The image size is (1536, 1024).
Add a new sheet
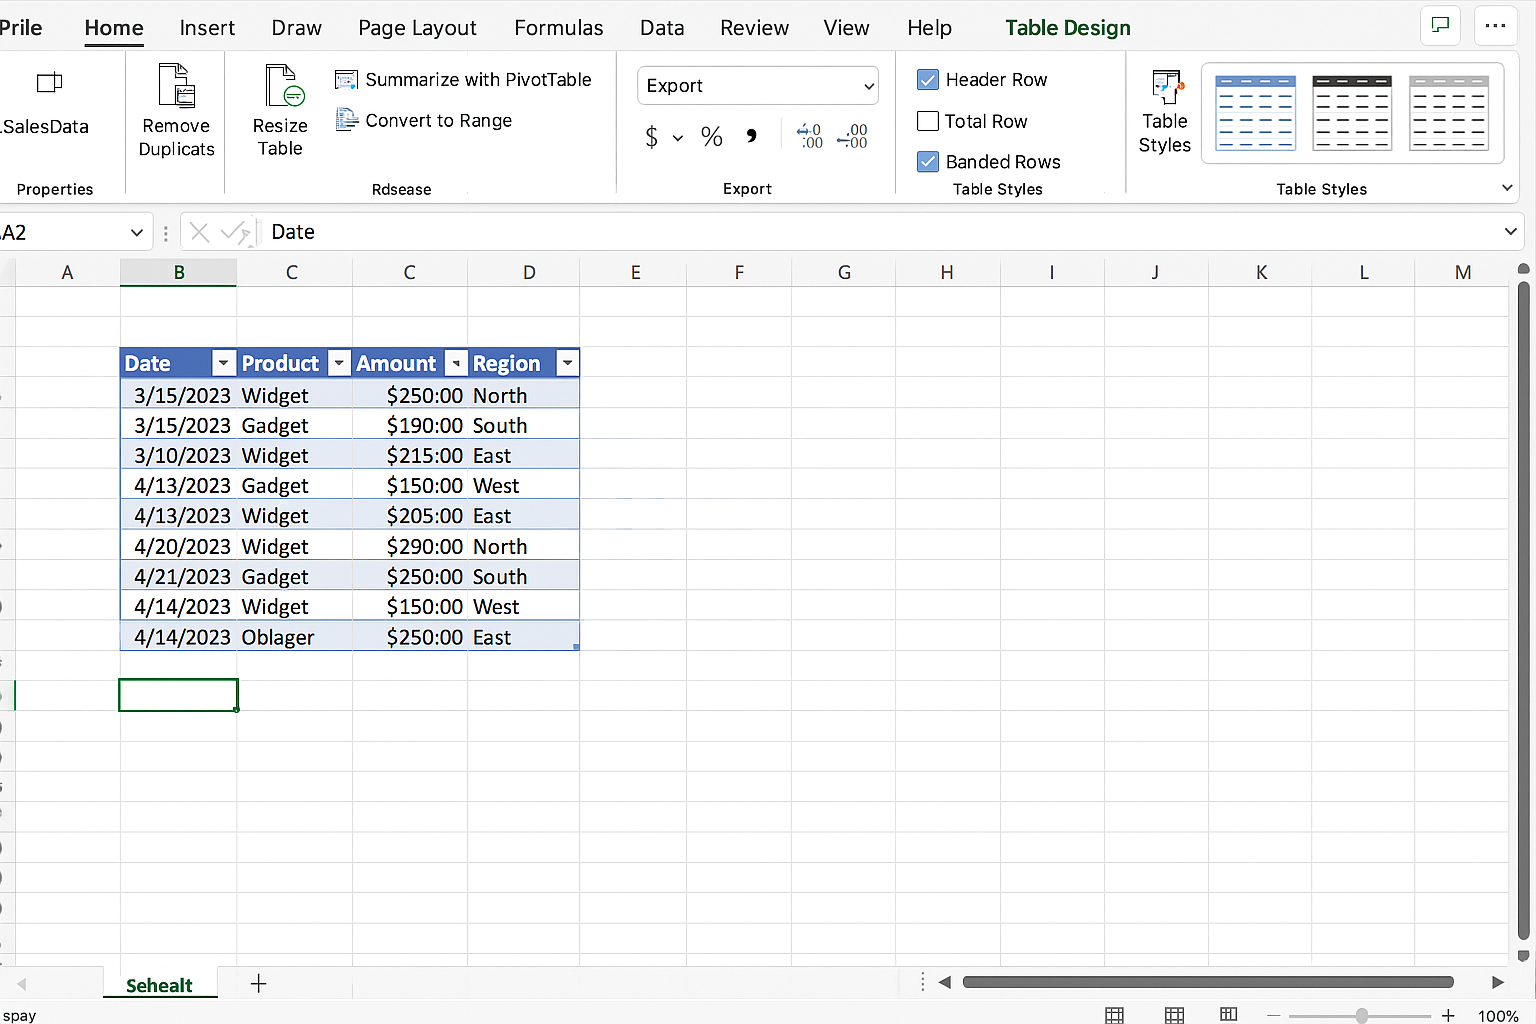[258, 984]
